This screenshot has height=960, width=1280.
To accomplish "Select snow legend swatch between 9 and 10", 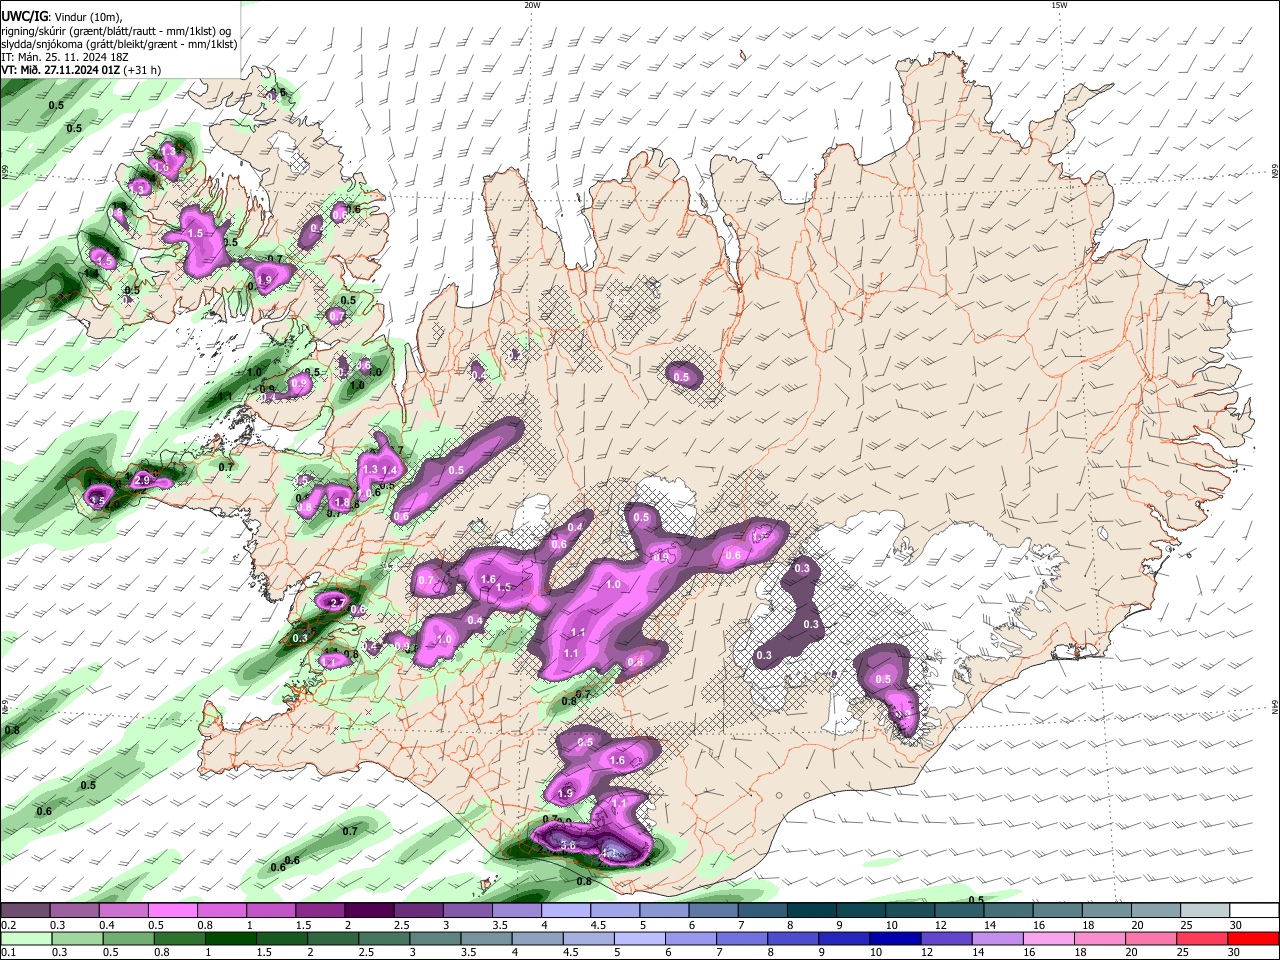I will [x=861, y=910].
